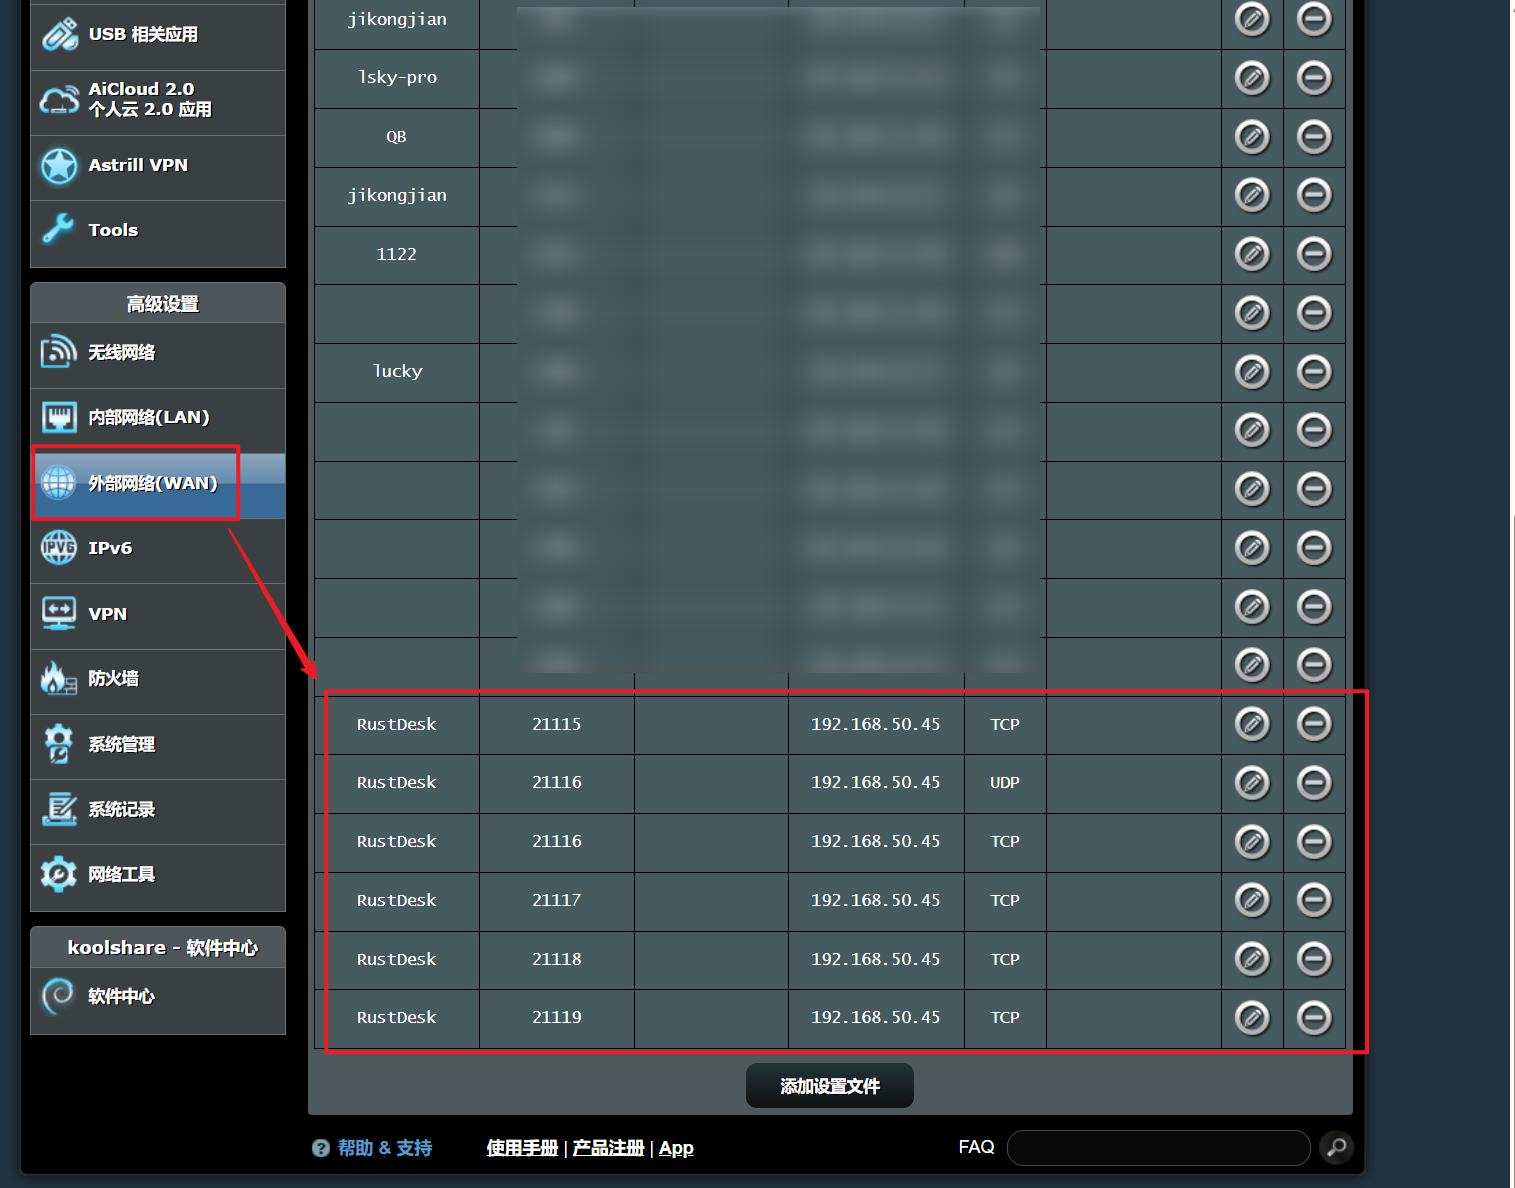Image resolution: width=1515 pixels, height=1188 pixels.
Task: Open Astrill VPN page
Action: [x=158, y=166]
